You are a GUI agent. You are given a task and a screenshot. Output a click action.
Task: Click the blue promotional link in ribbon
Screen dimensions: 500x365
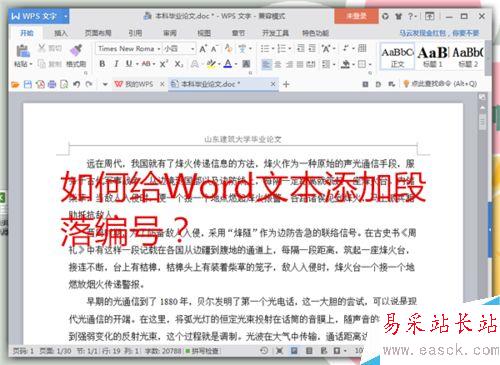click(x=440, y=33)
